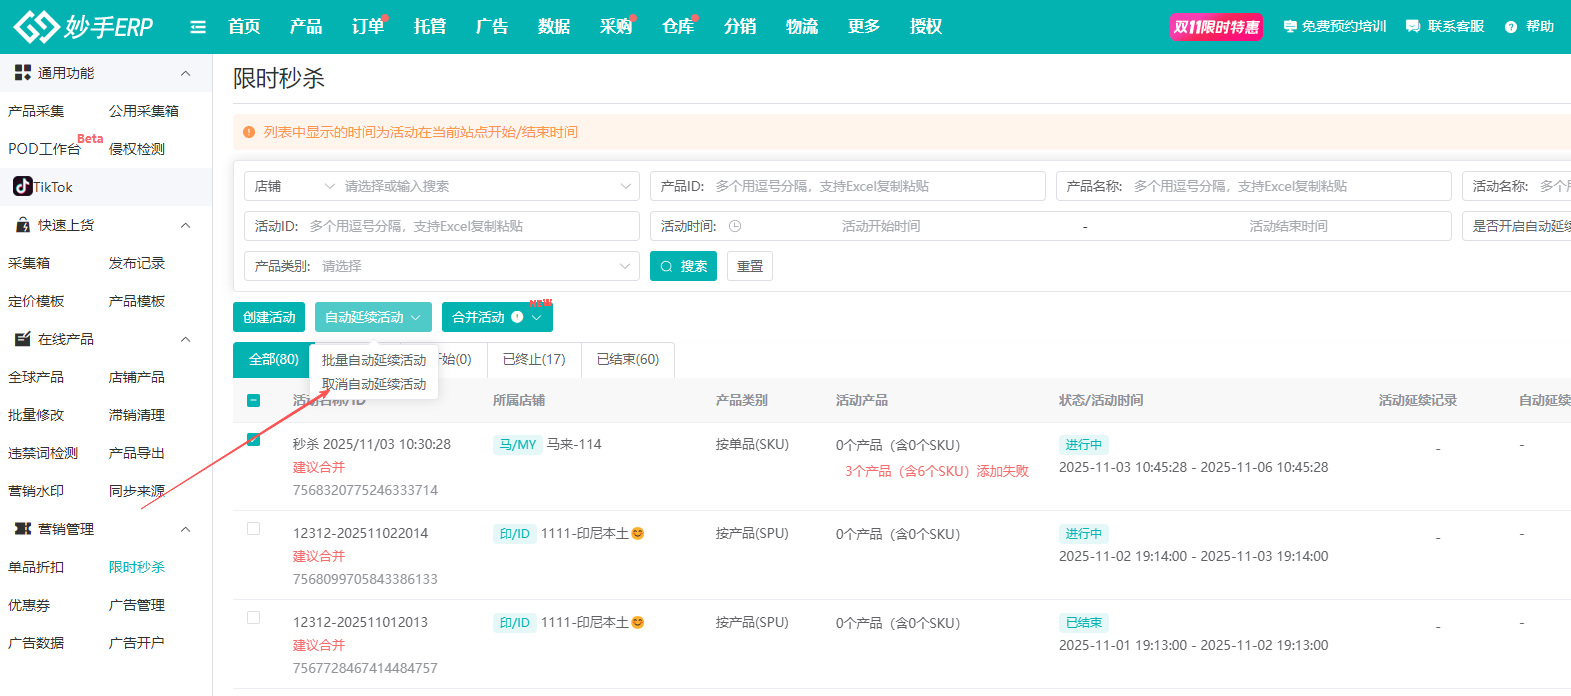The height and width of the screenshot is (696, 1571).
Task: Open 帮助 question mark icon
Action: coord(1511,27)
